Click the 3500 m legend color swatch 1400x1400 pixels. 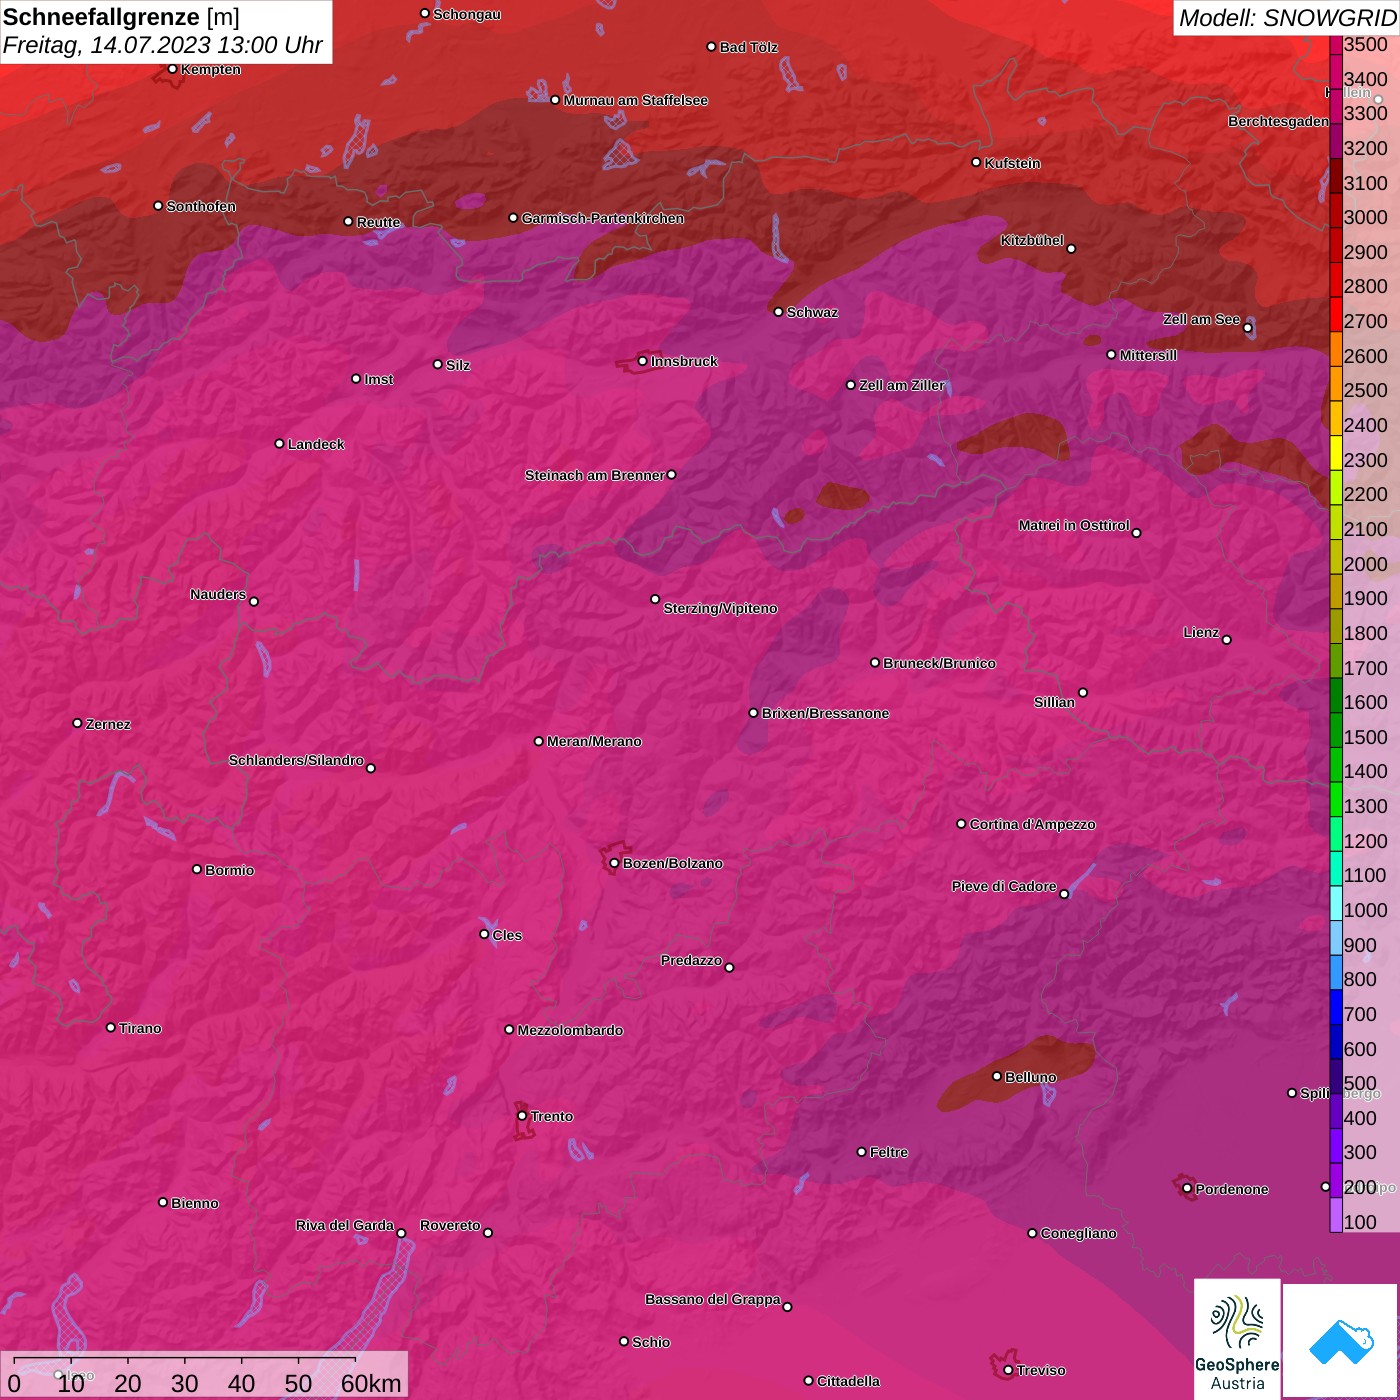click(1336, 45)
